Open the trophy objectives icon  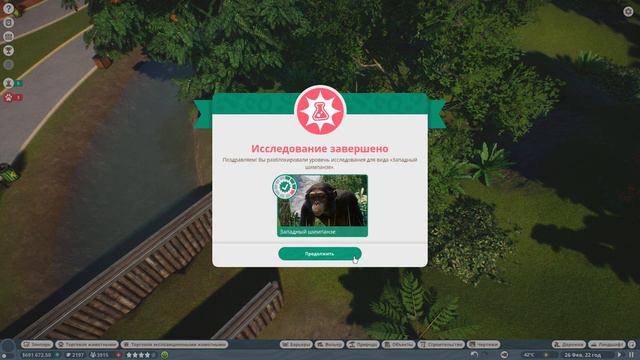coord(8,50)
